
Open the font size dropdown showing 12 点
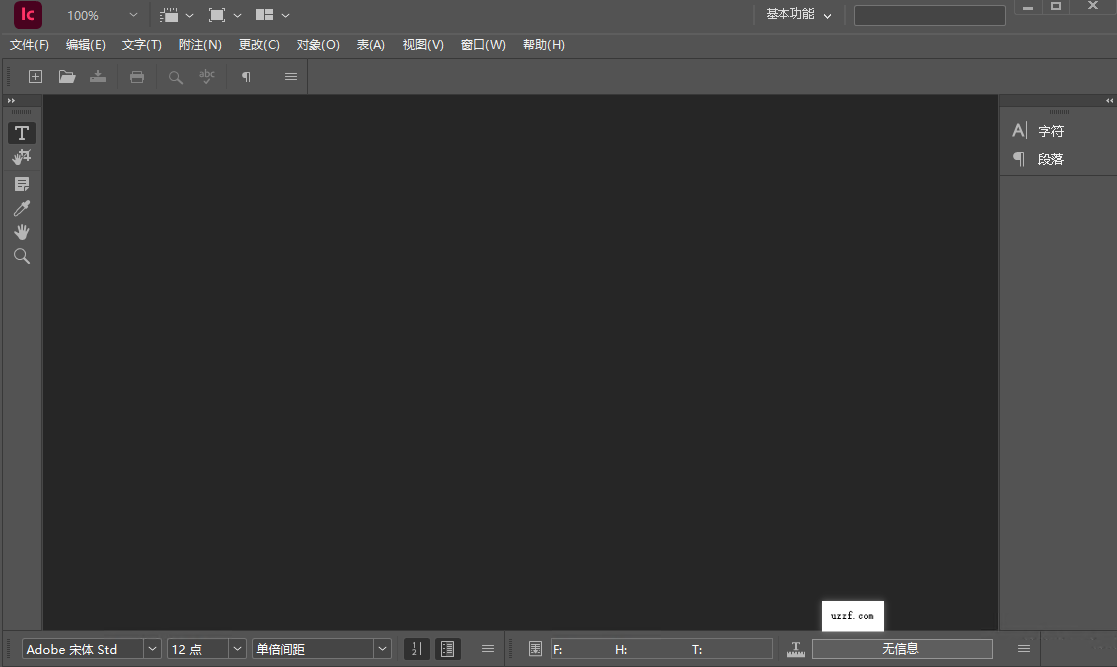[236, 648]
